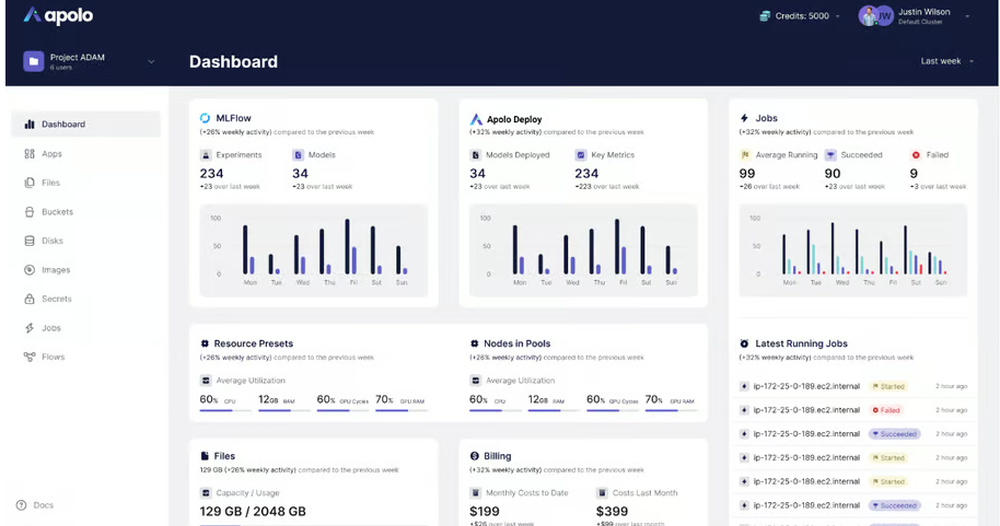Click the Average Running flag icon
1000x526 pixels.
point(745,155)
